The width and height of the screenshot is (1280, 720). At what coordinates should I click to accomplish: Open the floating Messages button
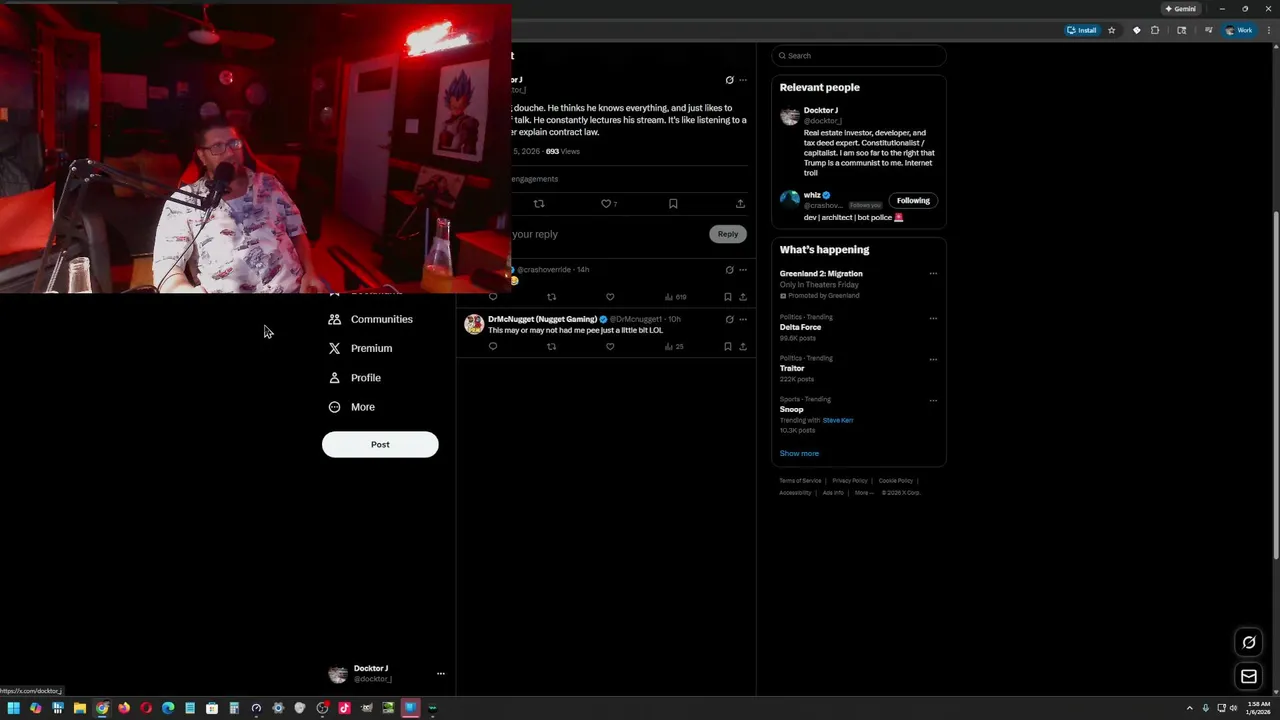pos(1249,677)
